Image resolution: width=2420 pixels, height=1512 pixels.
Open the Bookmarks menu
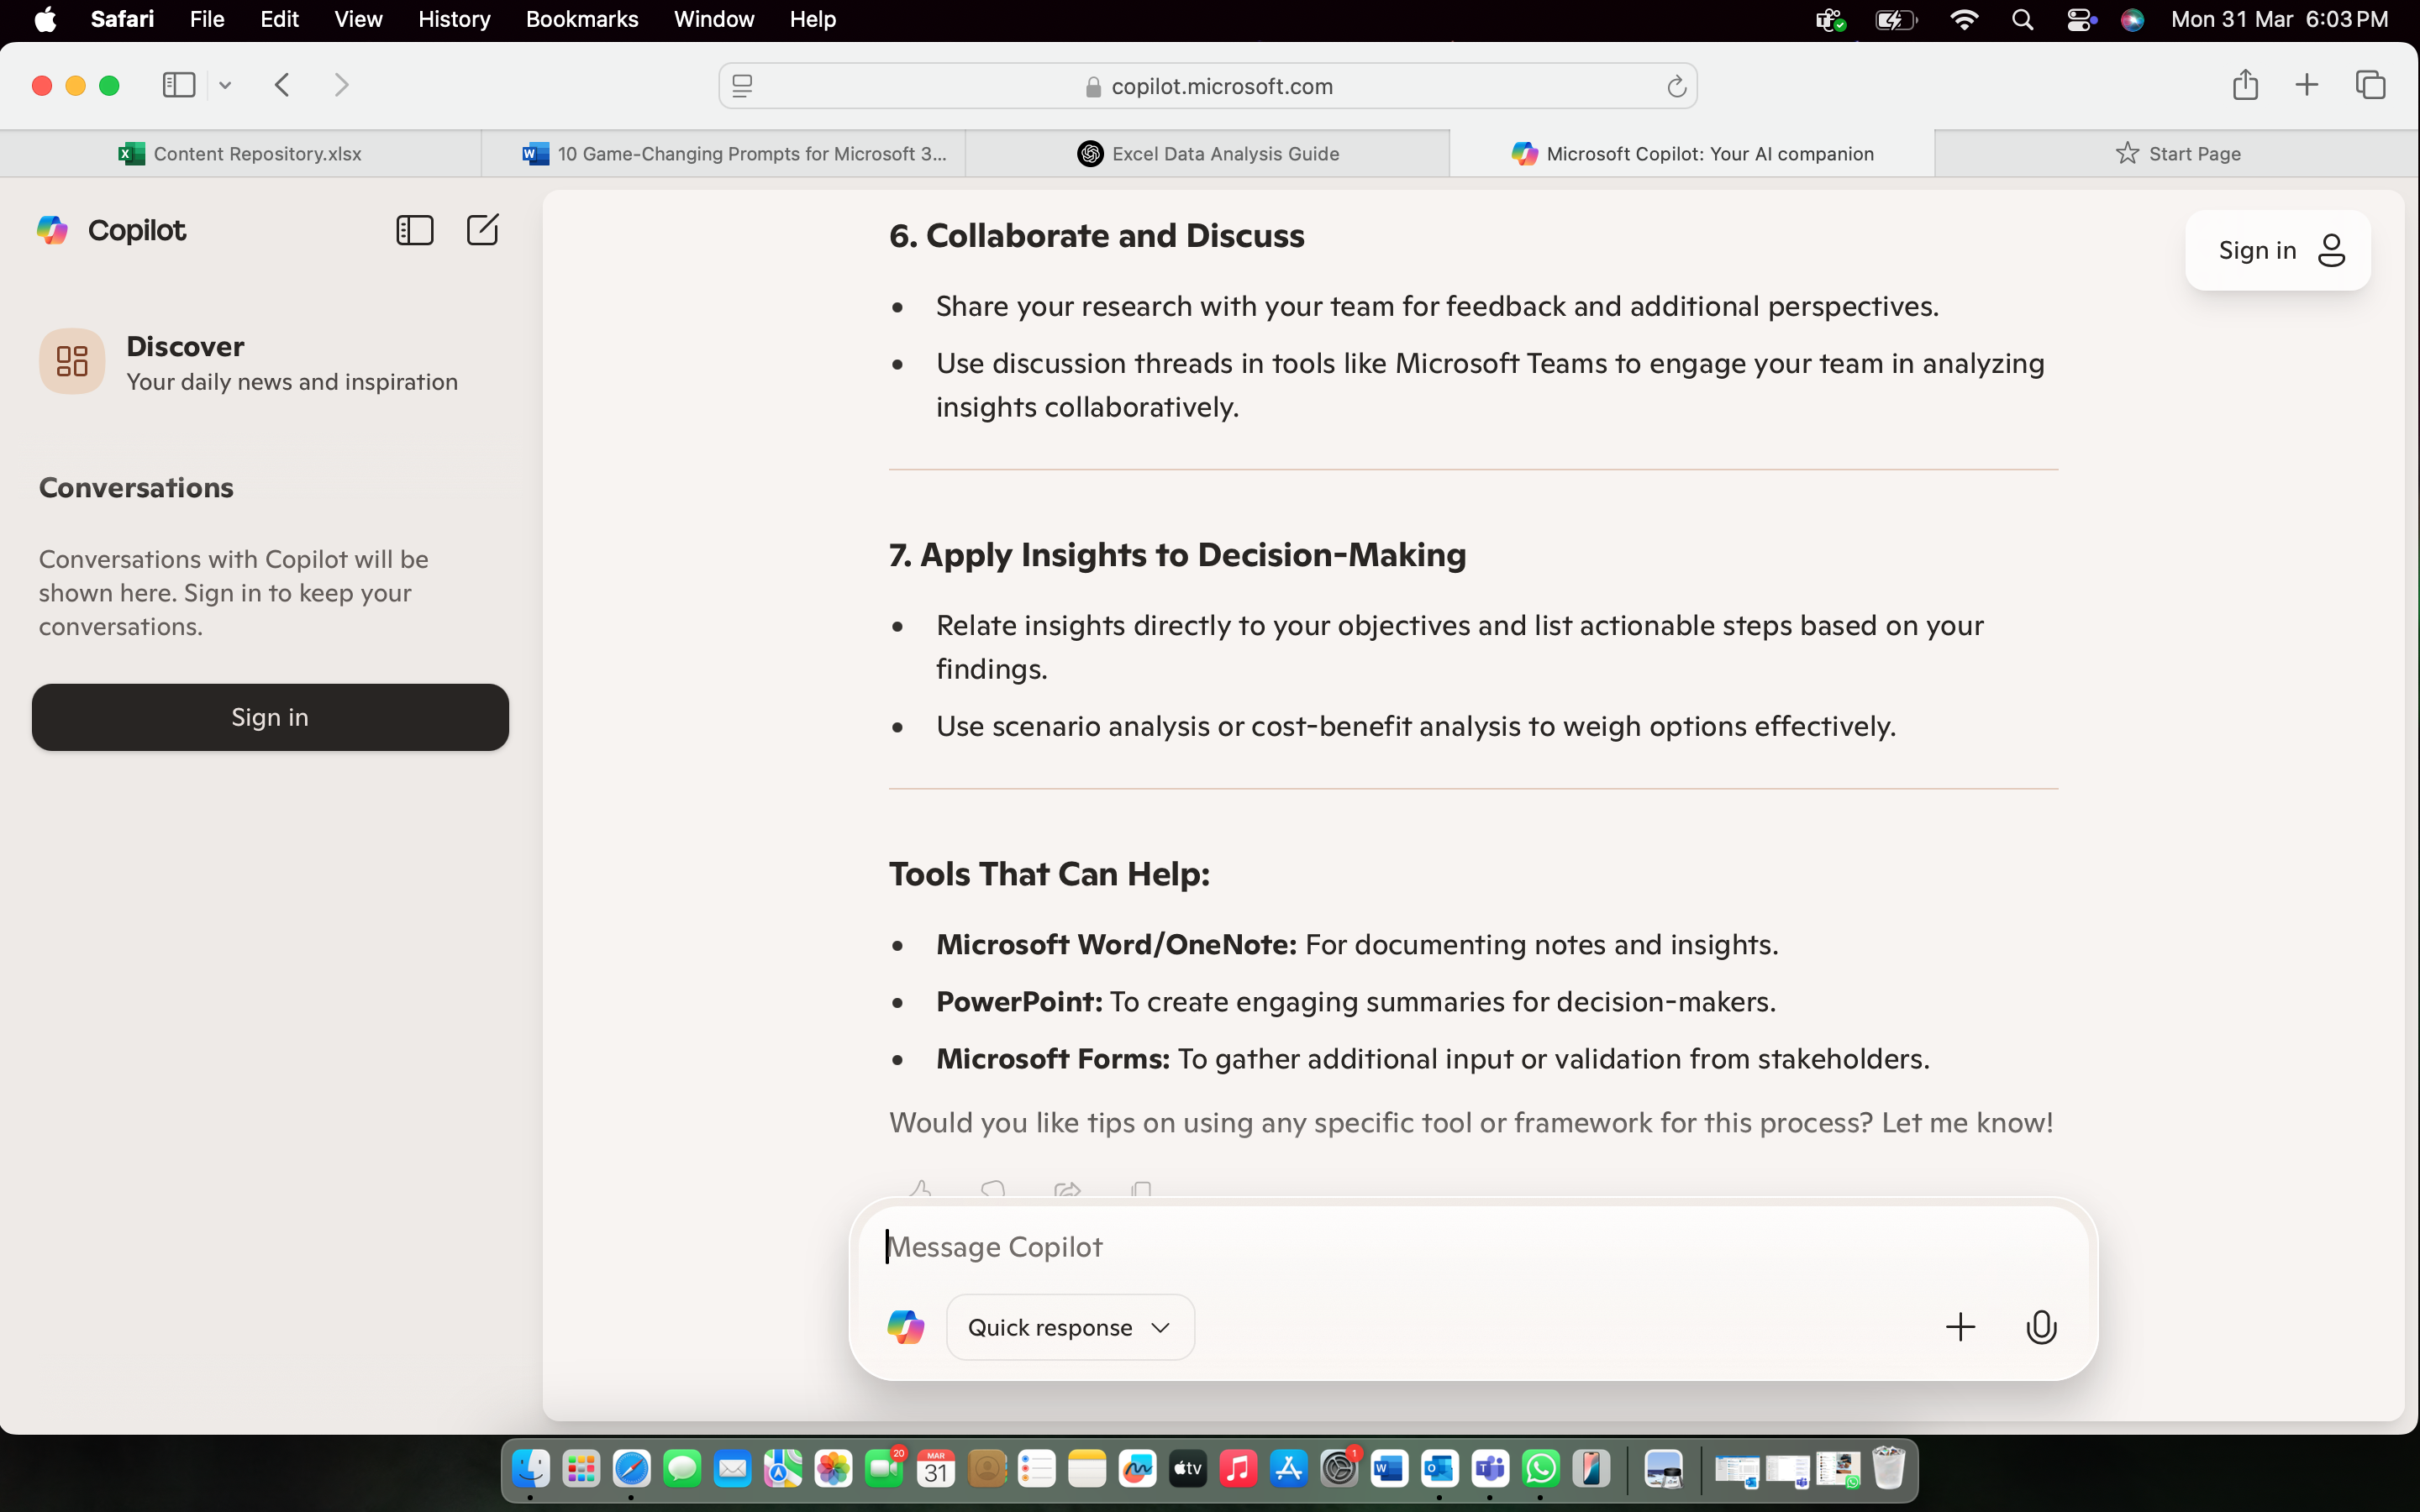point(582,20)
